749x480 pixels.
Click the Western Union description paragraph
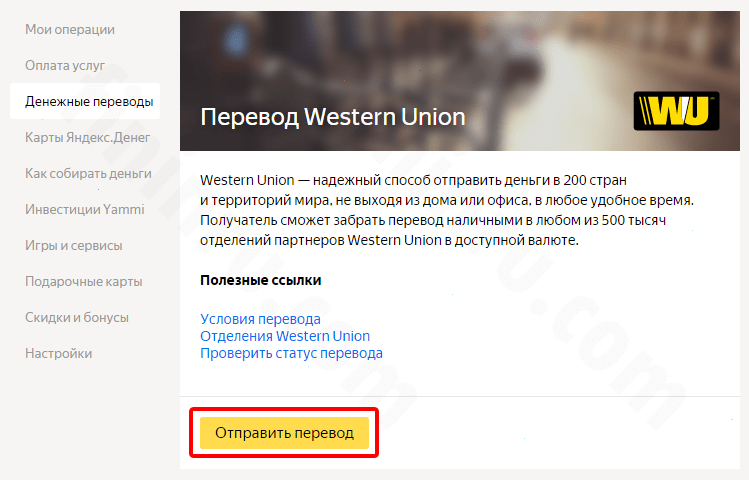click(x=447, y=210)
